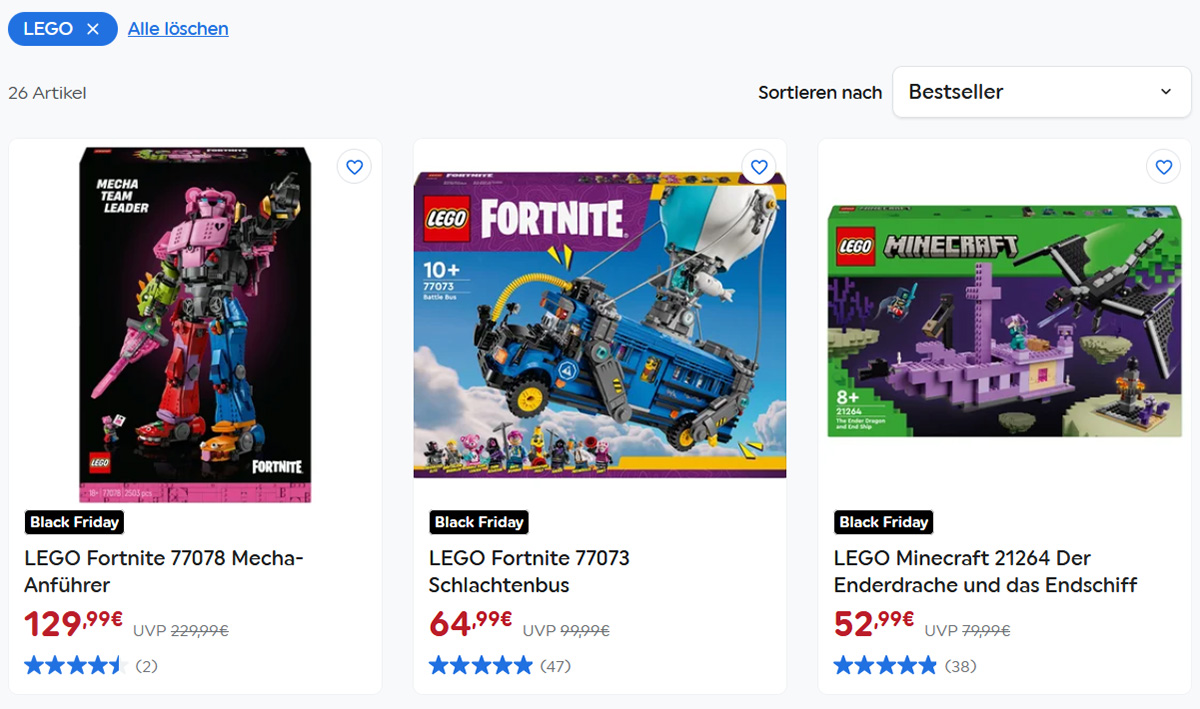
Task: Favorite the Mecha-Anführer set with heart icon
Action: pyautogui.click(x=354, y=166)
